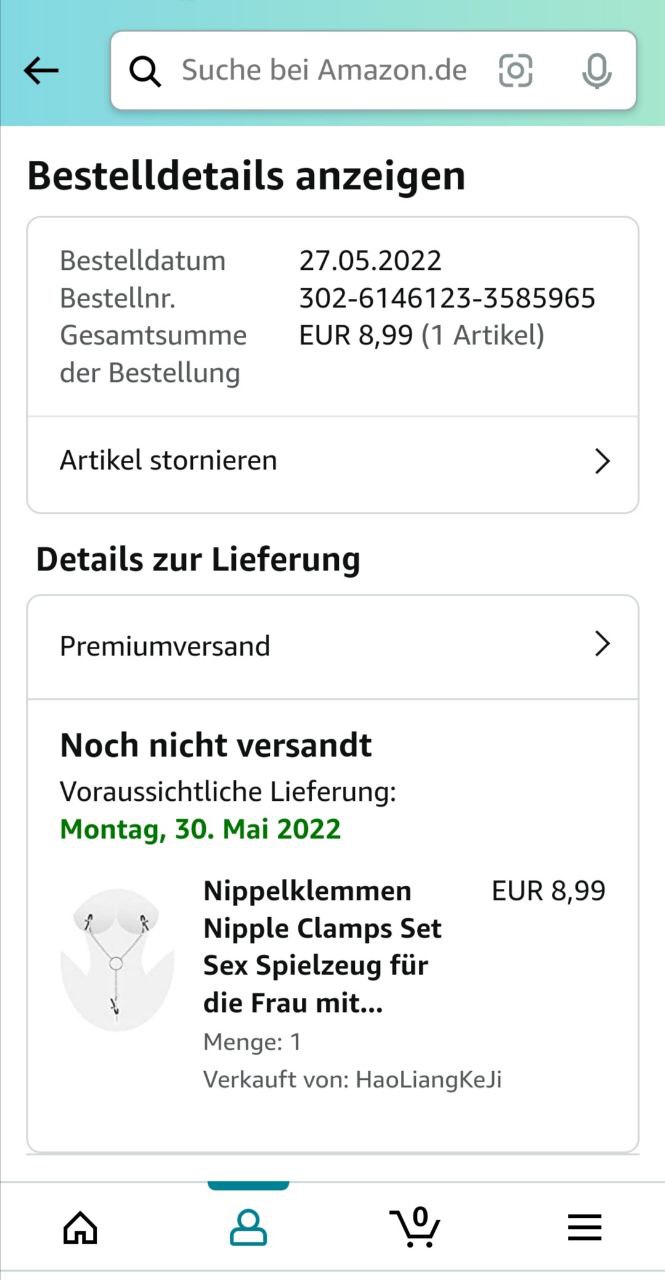This screenshot has width=665, height=1280.
Task: Tap the delivery date Montag, 30. Mai 2022
Action: coord(200,829)
